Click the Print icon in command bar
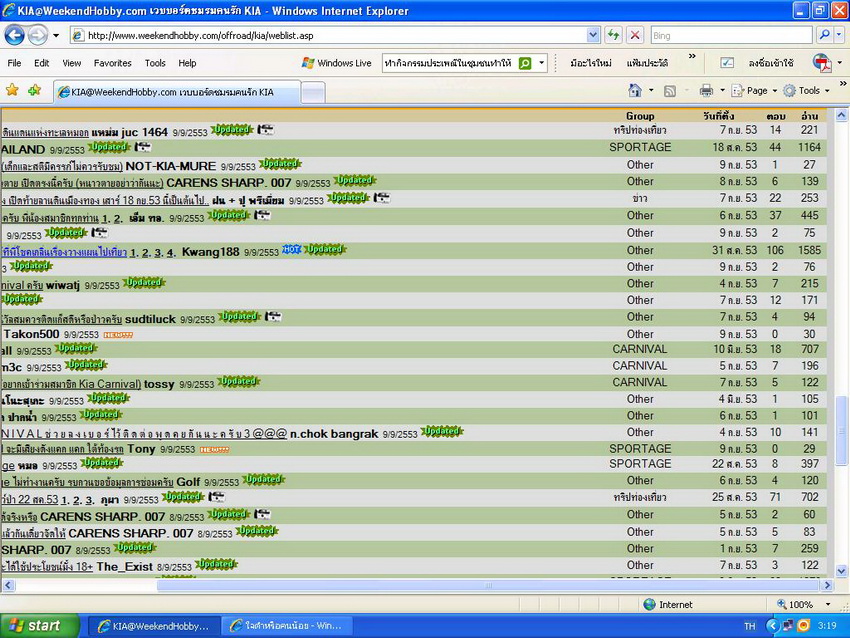Image resolution: width=850 pixels, height=638 pixels. click(x=706, y=90)
